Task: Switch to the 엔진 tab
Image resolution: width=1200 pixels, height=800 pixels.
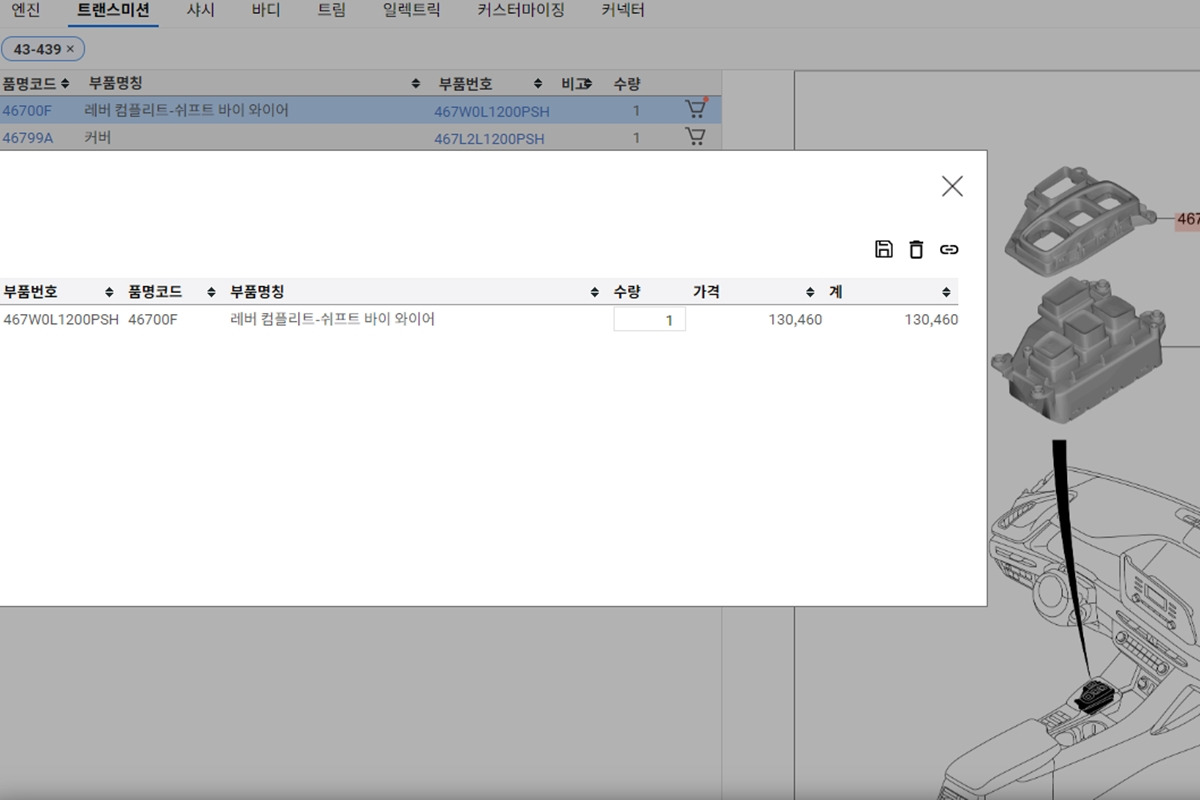Action: pyautogui.click(x=25, y=10)
